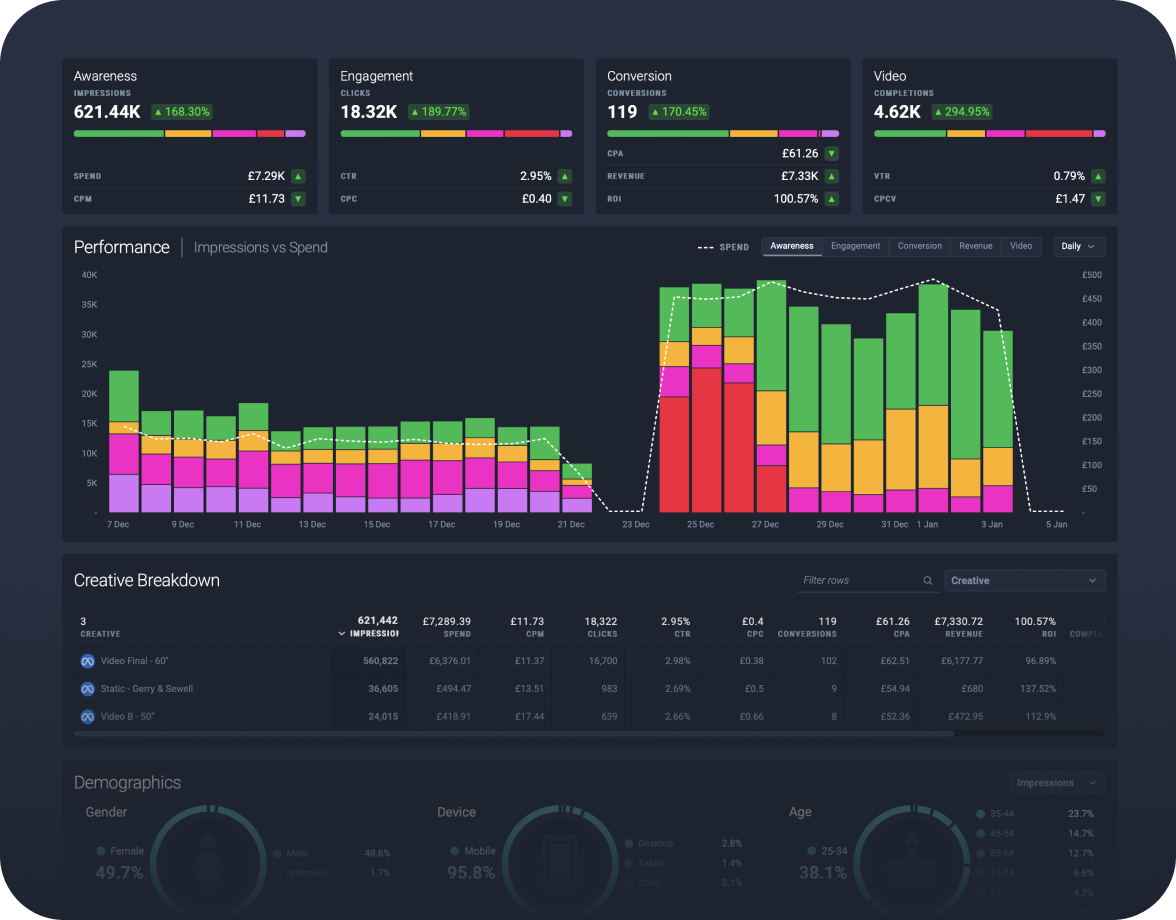This screenshot has width=1176, height=920.
Task: Select the Revenue chart tab
Action: [975, 246]
